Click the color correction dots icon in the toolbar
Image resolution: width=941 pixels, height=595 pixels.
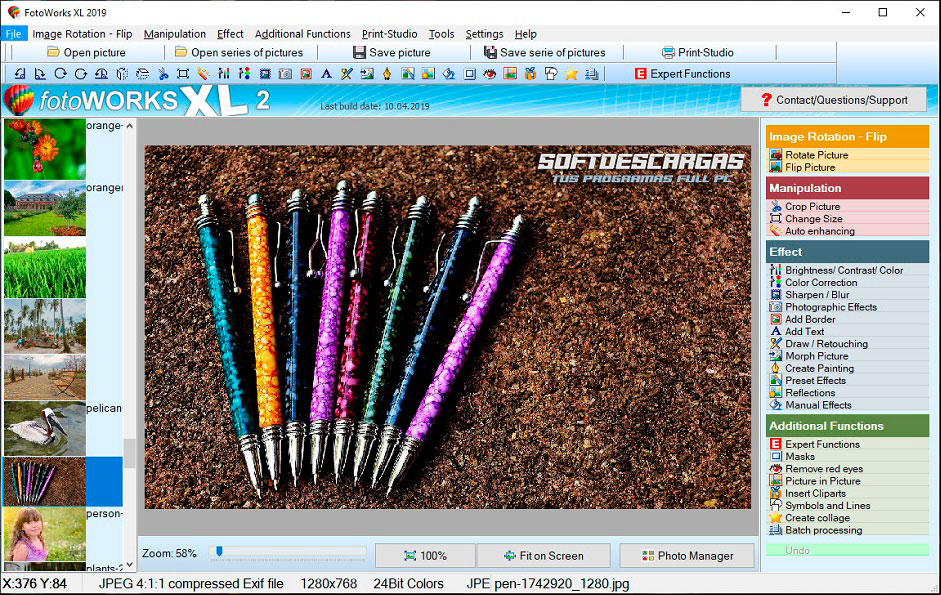[x=244, y=74]
